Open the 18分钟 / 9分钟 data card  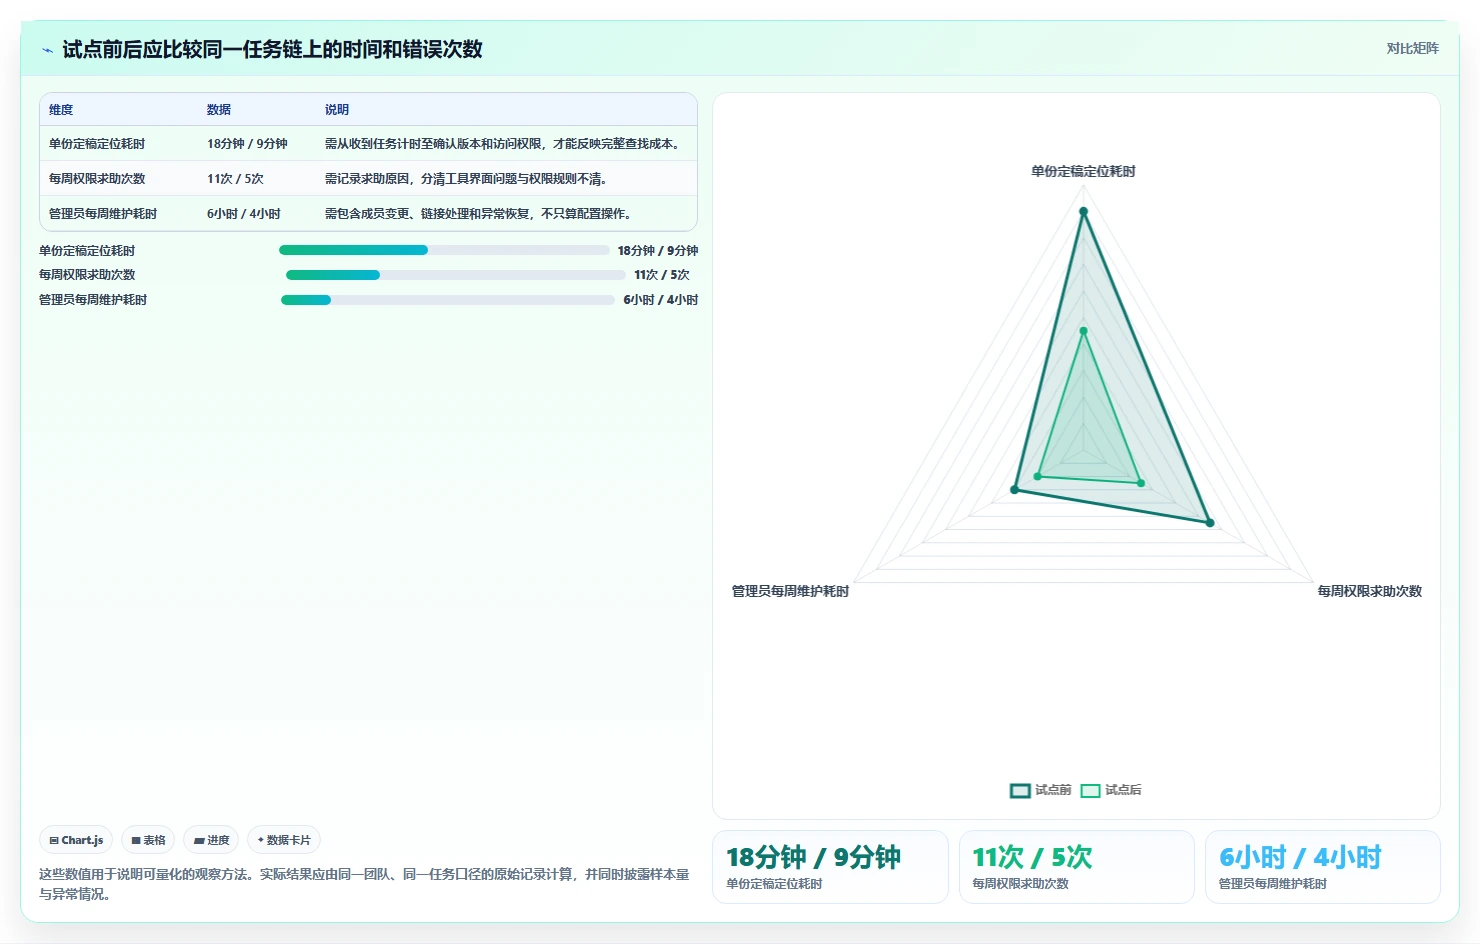pos(830,867)
